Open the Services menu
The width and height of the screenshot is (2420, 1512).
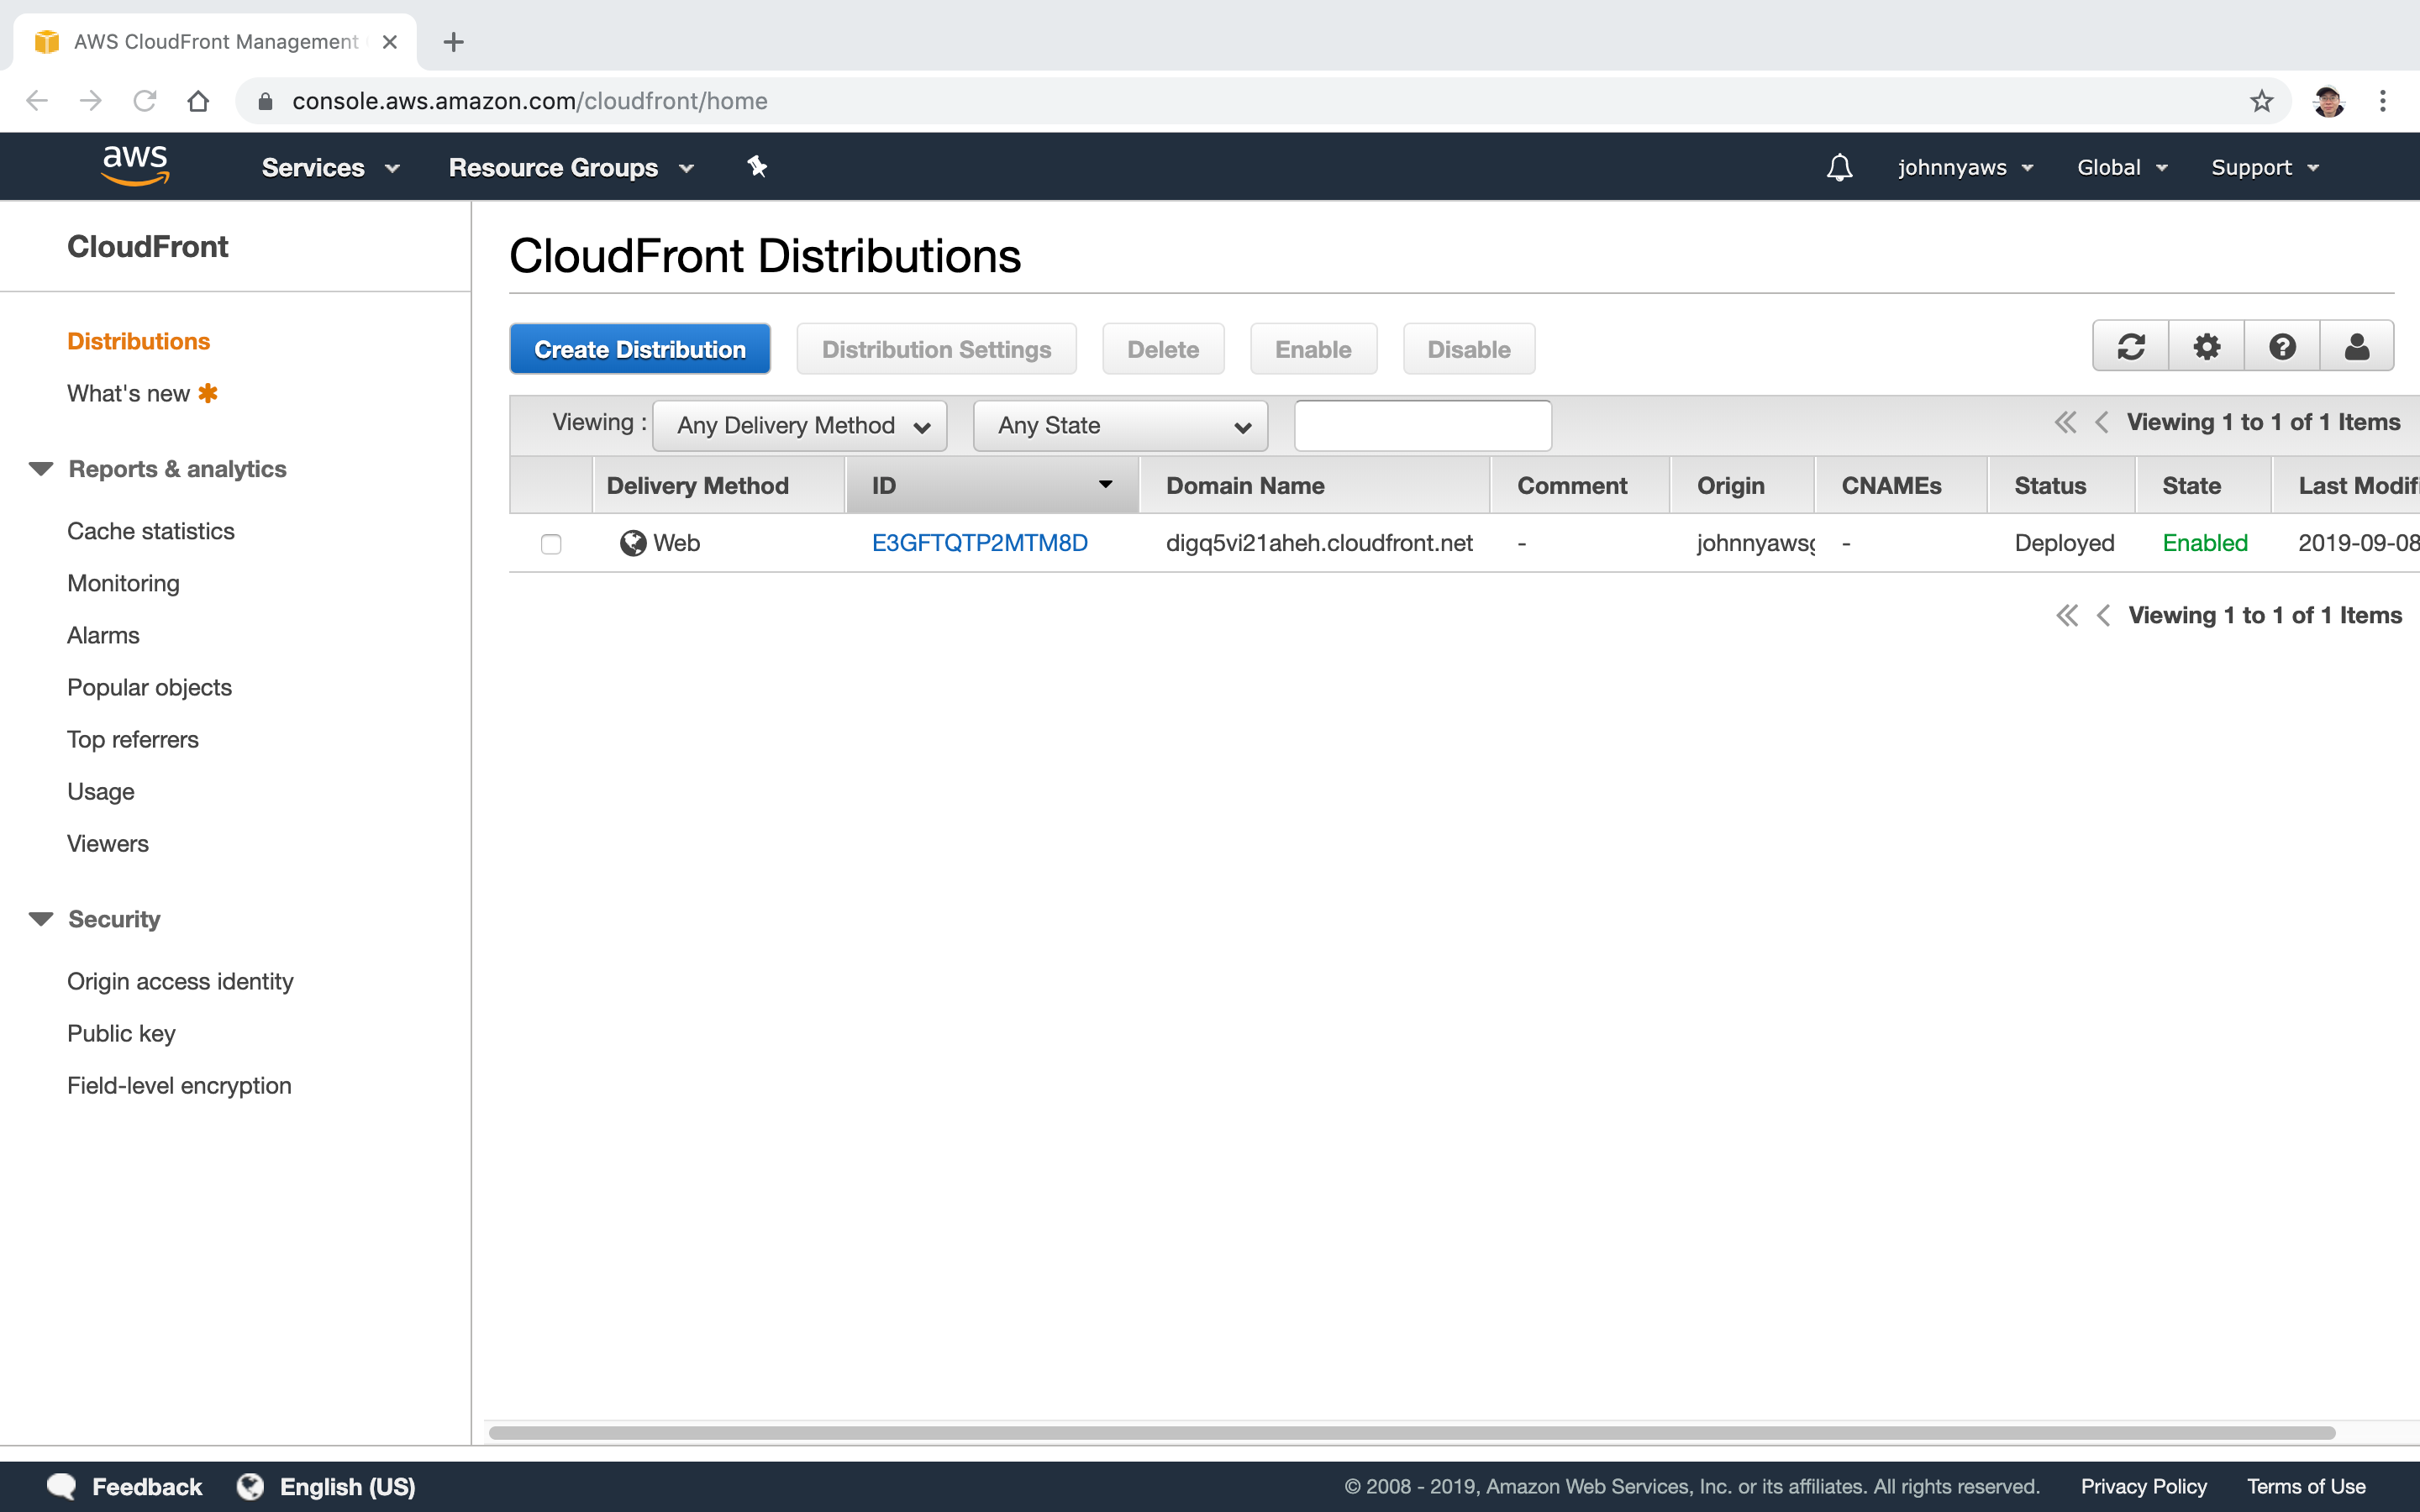[330, 167]
